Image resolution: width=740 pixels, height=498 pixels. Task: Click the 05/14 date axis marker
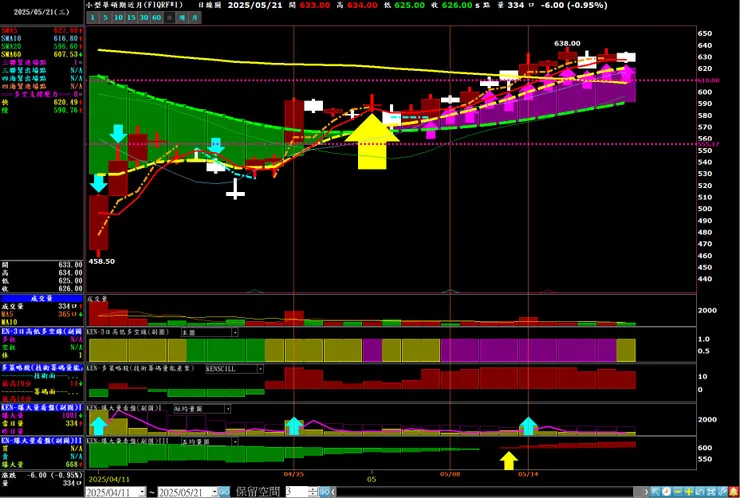529,473
